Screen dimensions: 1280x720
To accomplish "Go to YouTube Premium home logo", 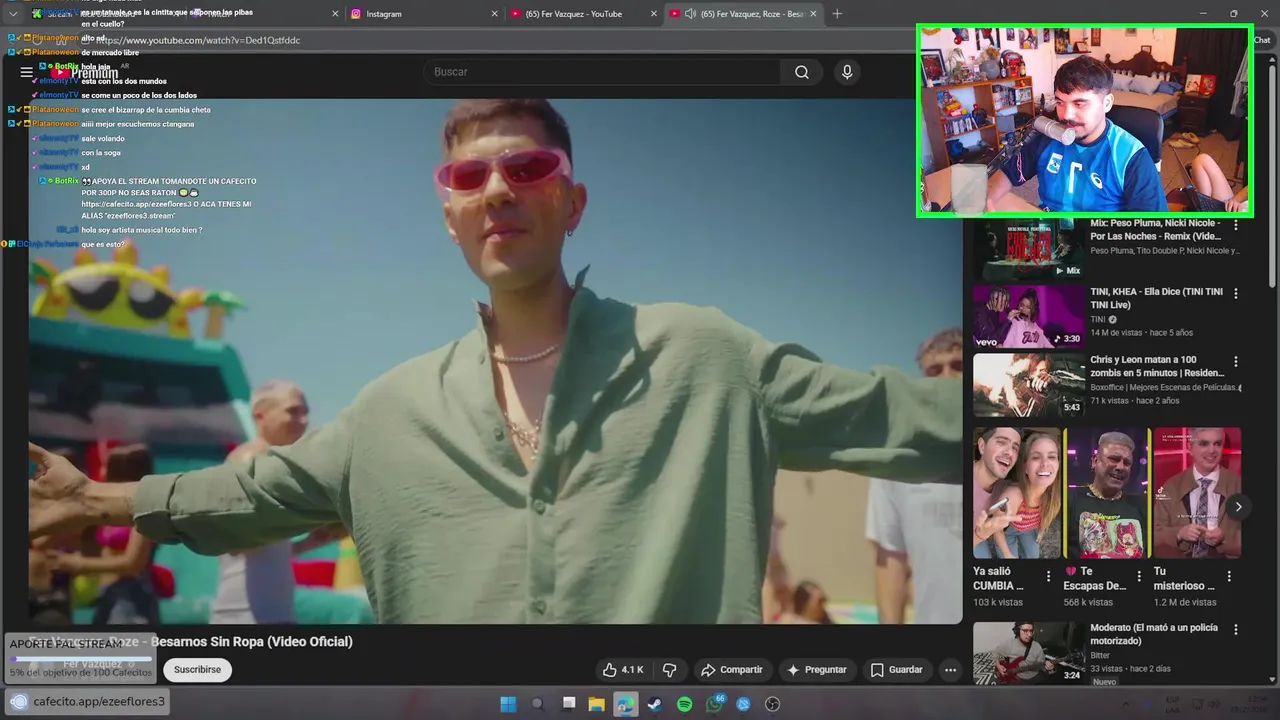I will [86, 72].
